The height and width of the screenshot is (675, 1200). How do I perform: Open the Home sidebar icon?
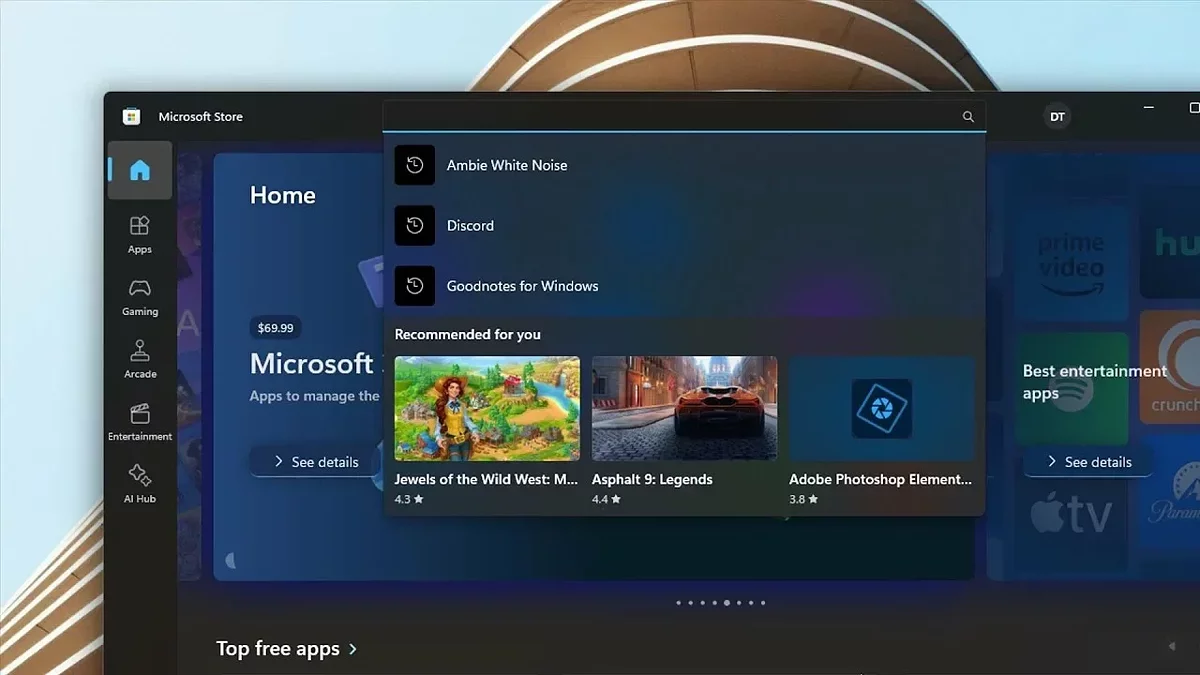(x=140, y=170)
